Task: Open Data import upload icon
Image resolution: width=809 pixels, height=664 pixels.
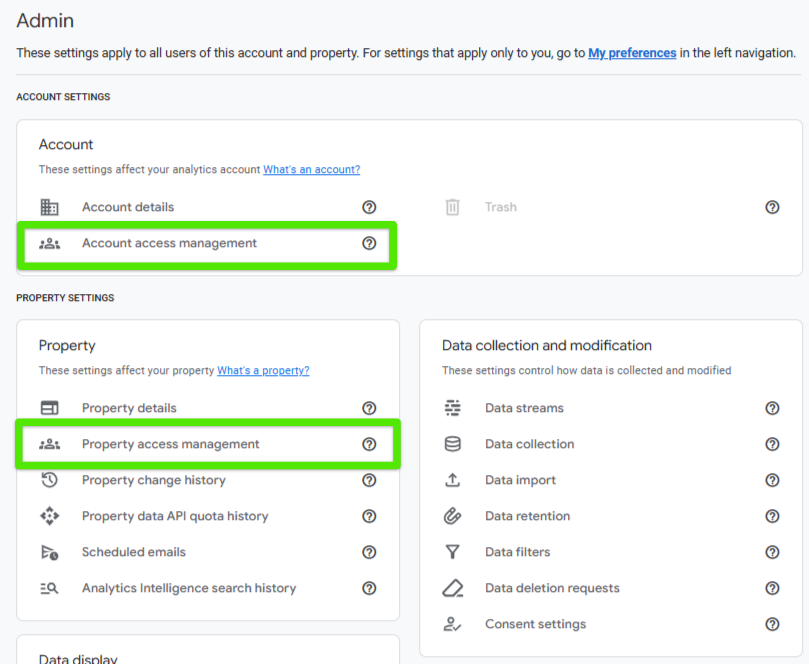Action: click(454, 480)
